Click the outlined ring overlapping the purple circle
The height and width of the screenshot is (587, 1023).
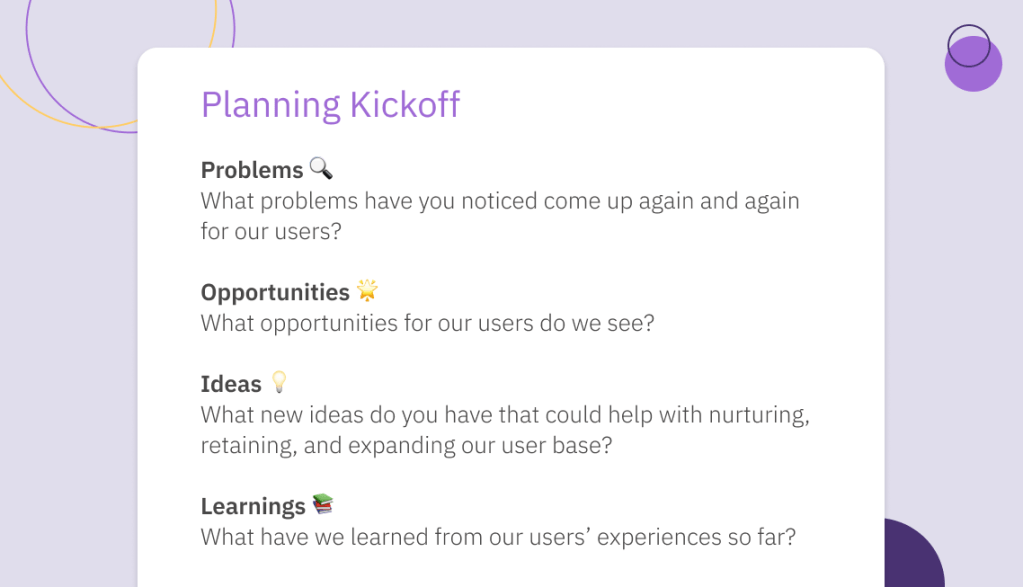[x=969, y=46]
